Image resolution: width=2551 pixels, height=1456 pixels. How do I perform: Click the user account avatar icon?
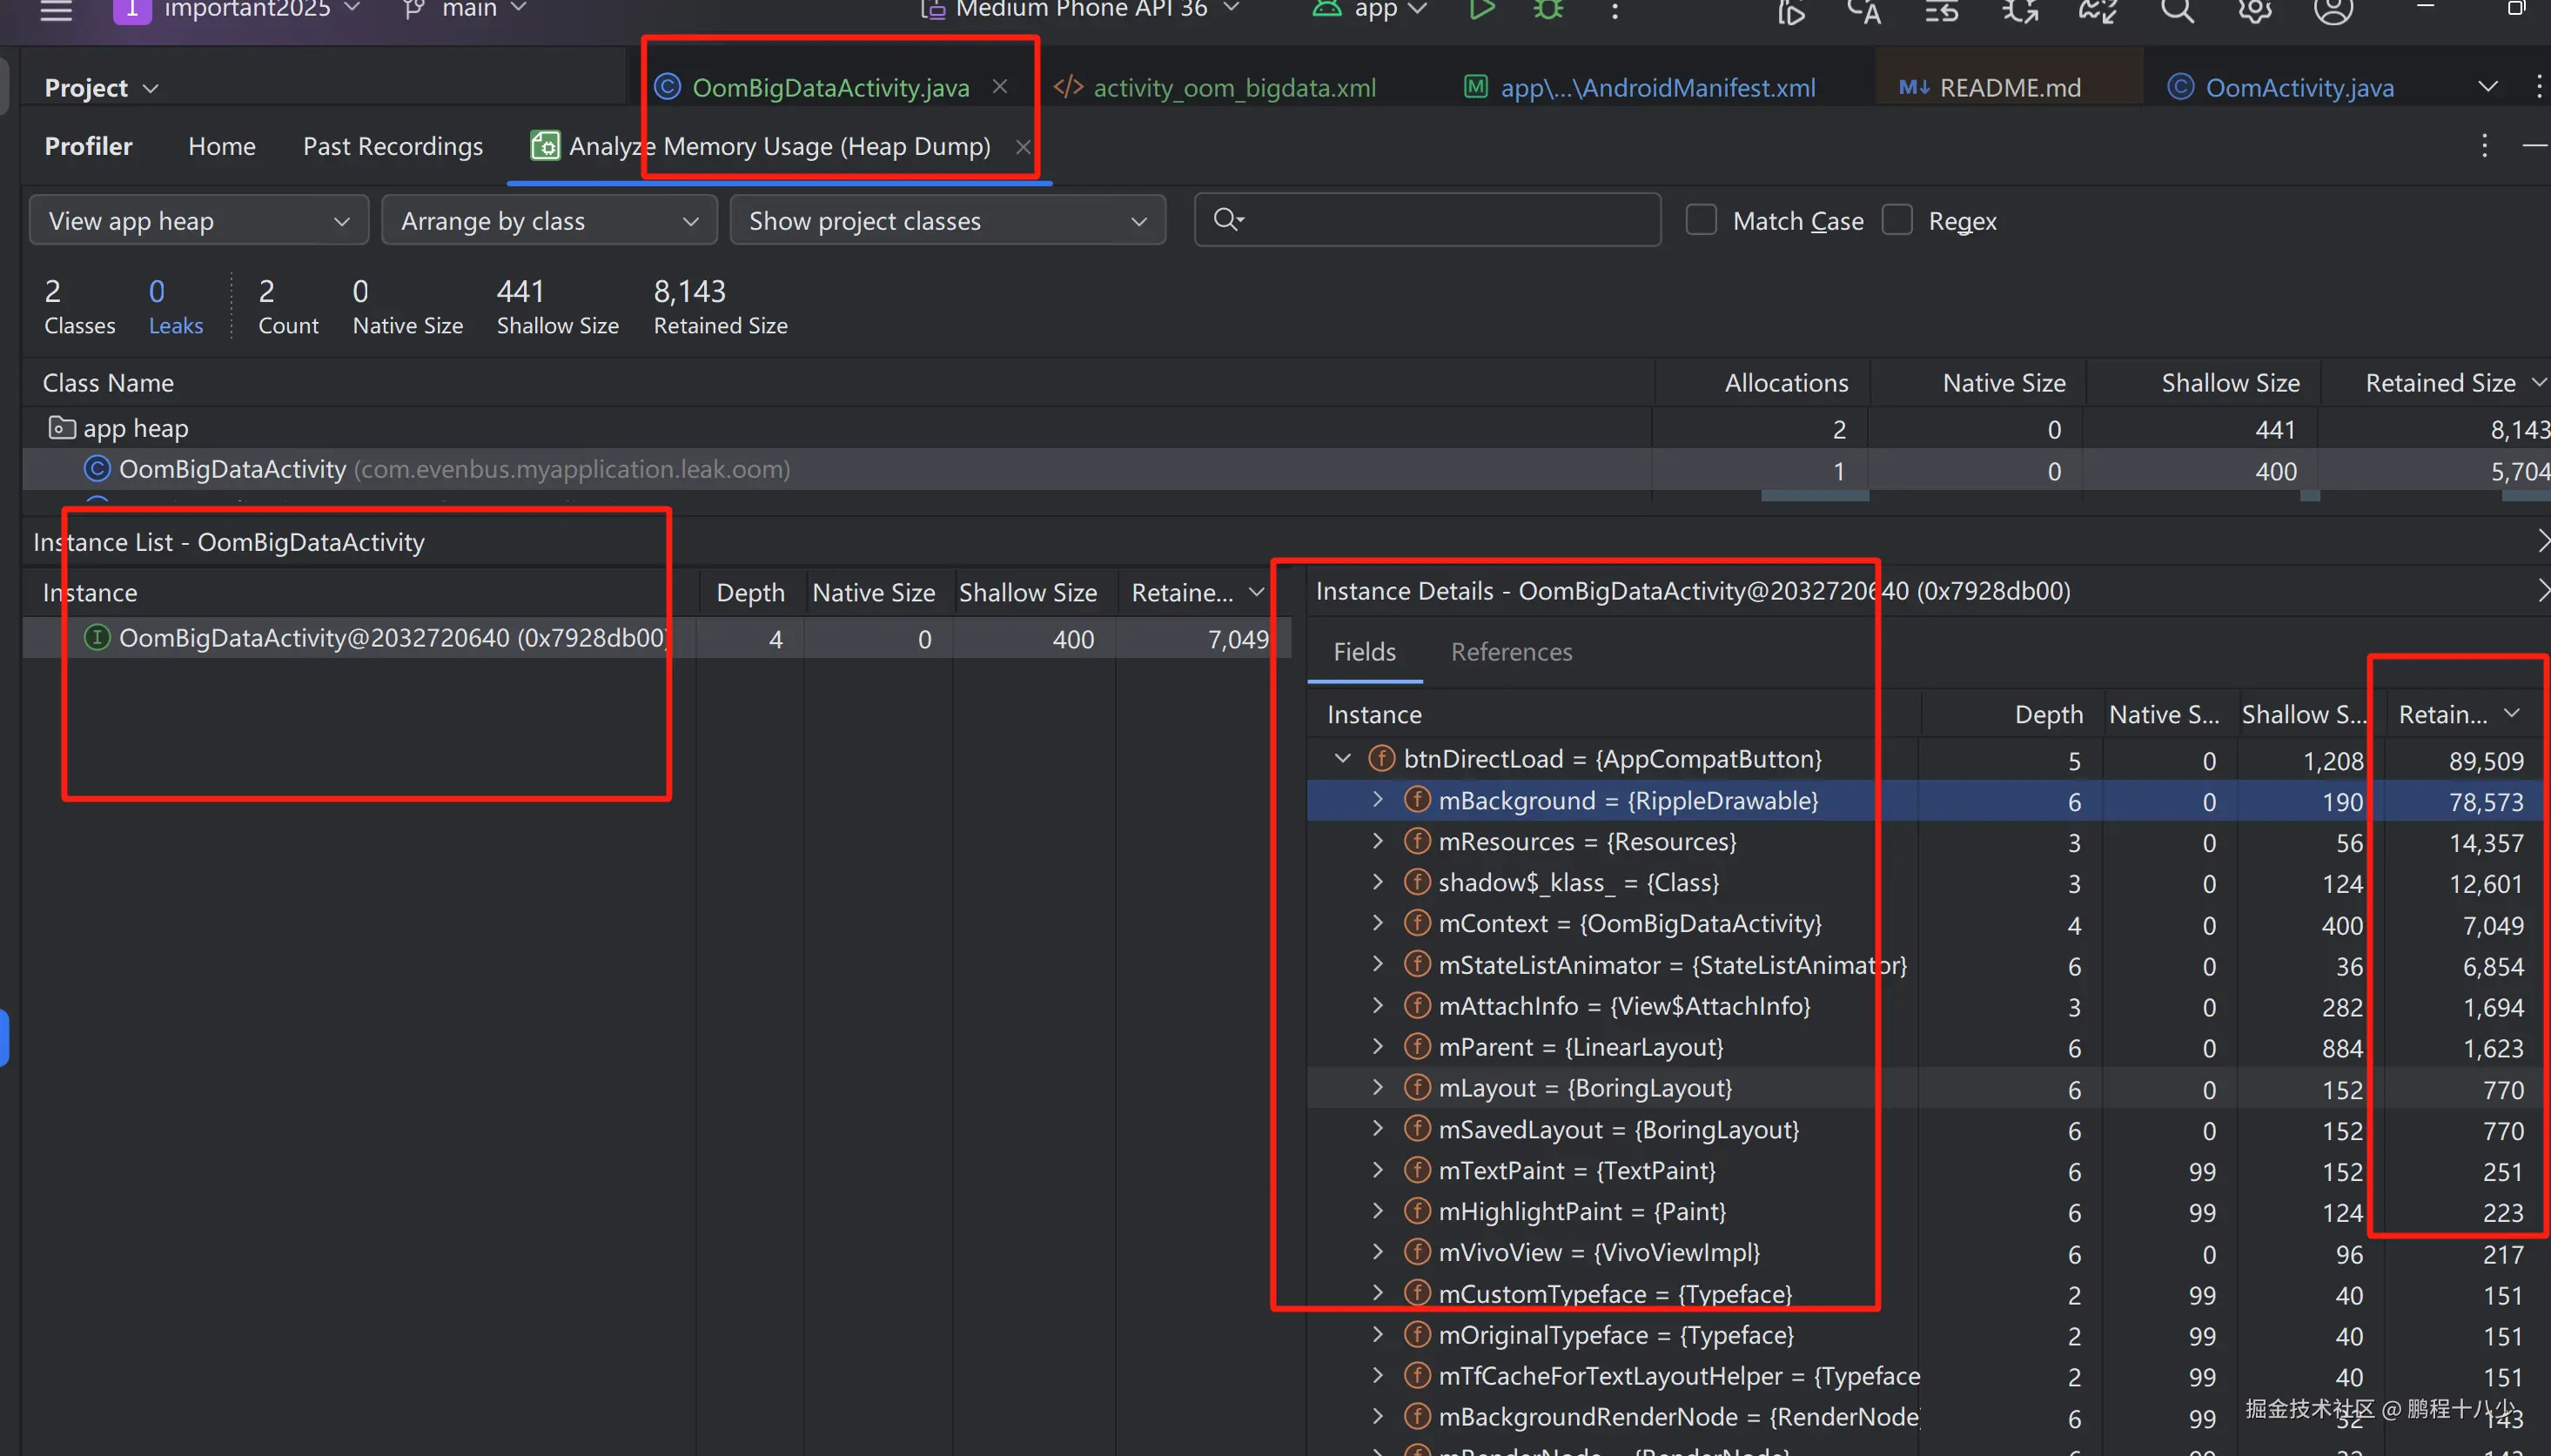[2333, 11]
